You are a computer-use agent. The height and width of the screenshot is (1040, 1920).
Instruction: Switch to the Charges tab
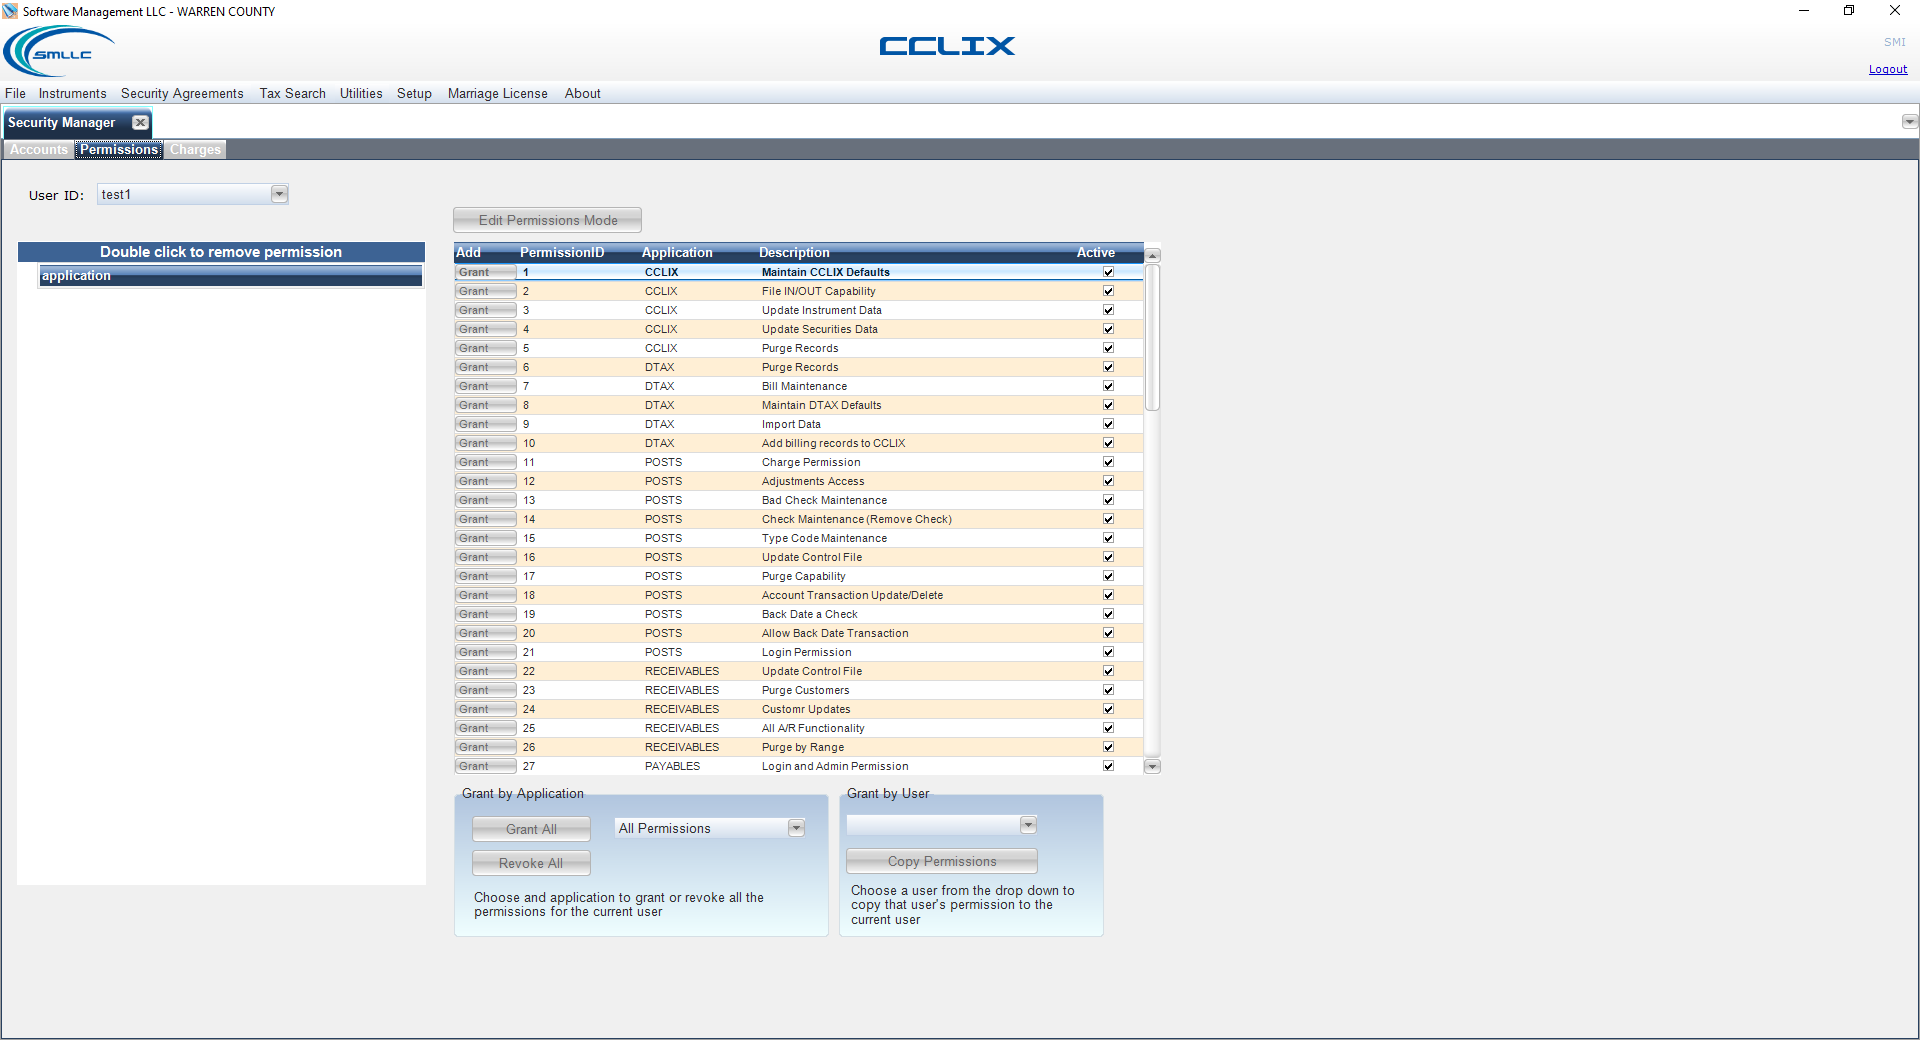coord(195,150)
